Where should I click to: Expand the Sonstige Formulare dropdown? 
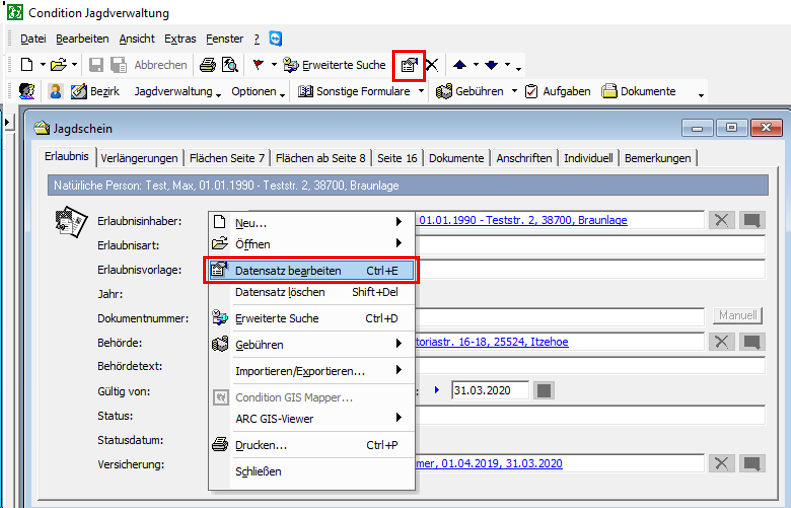362,91
